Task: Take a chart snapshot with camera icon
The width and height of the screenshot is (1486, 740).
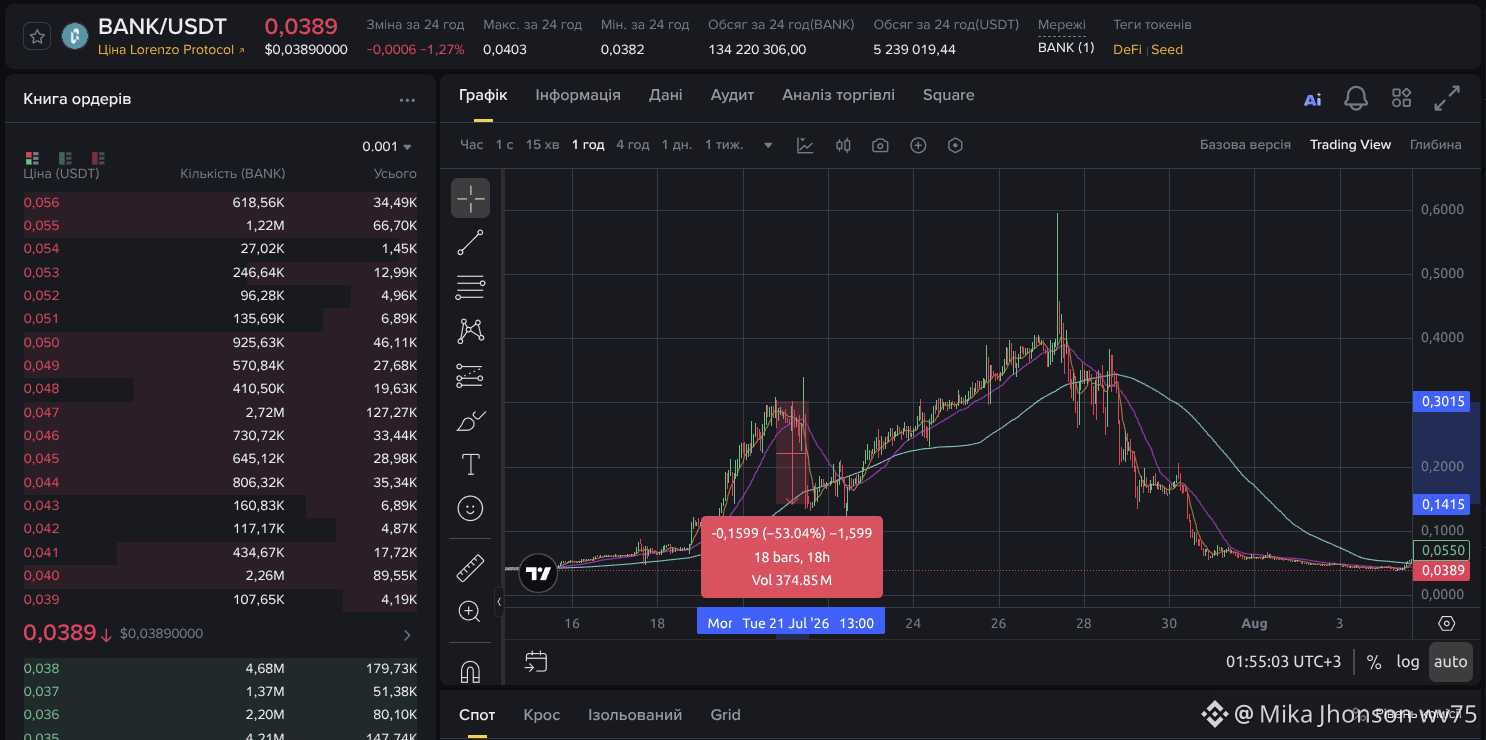Action: pyautogui.click(x=880, y=145)
